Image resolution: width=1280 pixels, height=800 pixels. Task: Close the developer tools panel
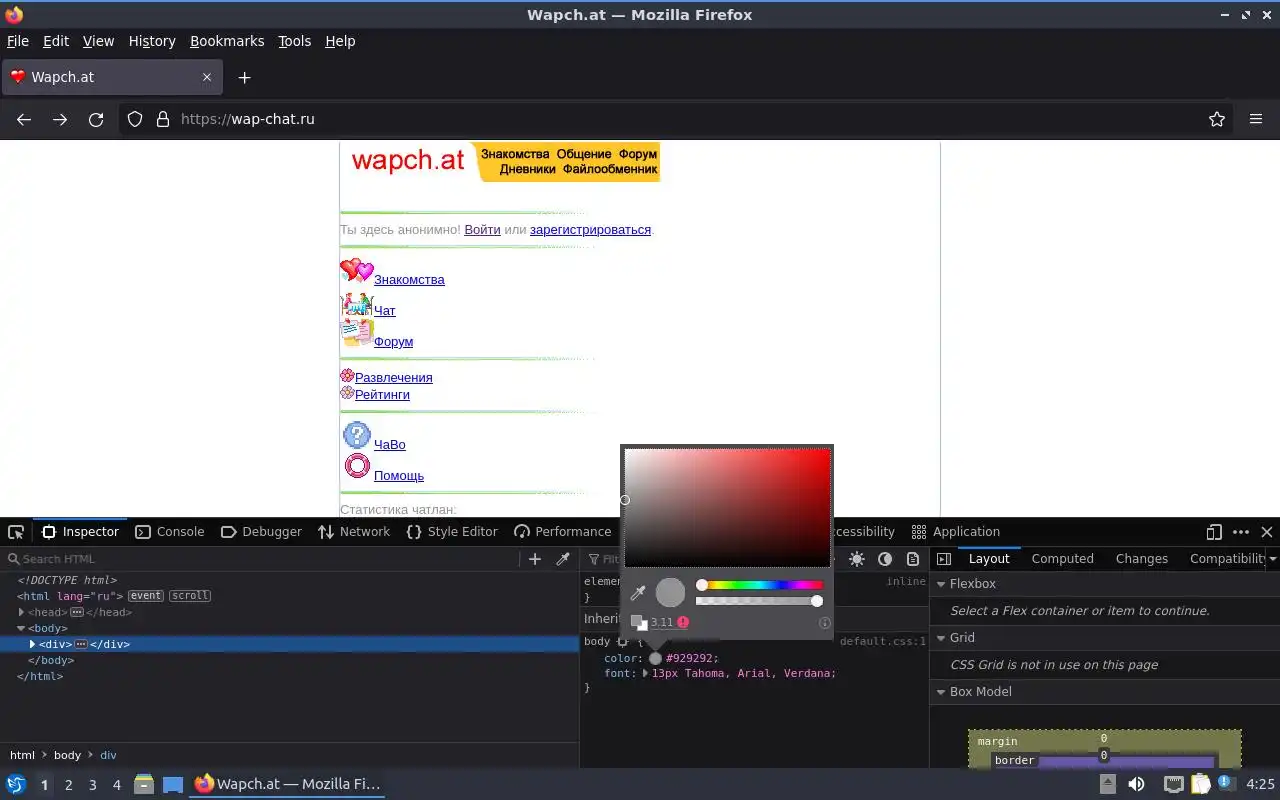point(1267,532)
